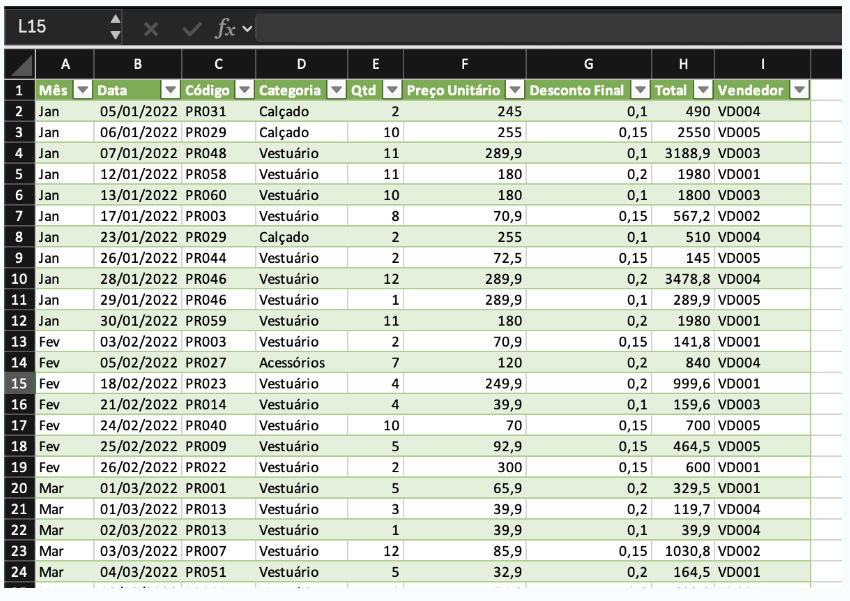Click the cell with date 26/02/2022
850x601 pixels.
[x=138, y=467]
